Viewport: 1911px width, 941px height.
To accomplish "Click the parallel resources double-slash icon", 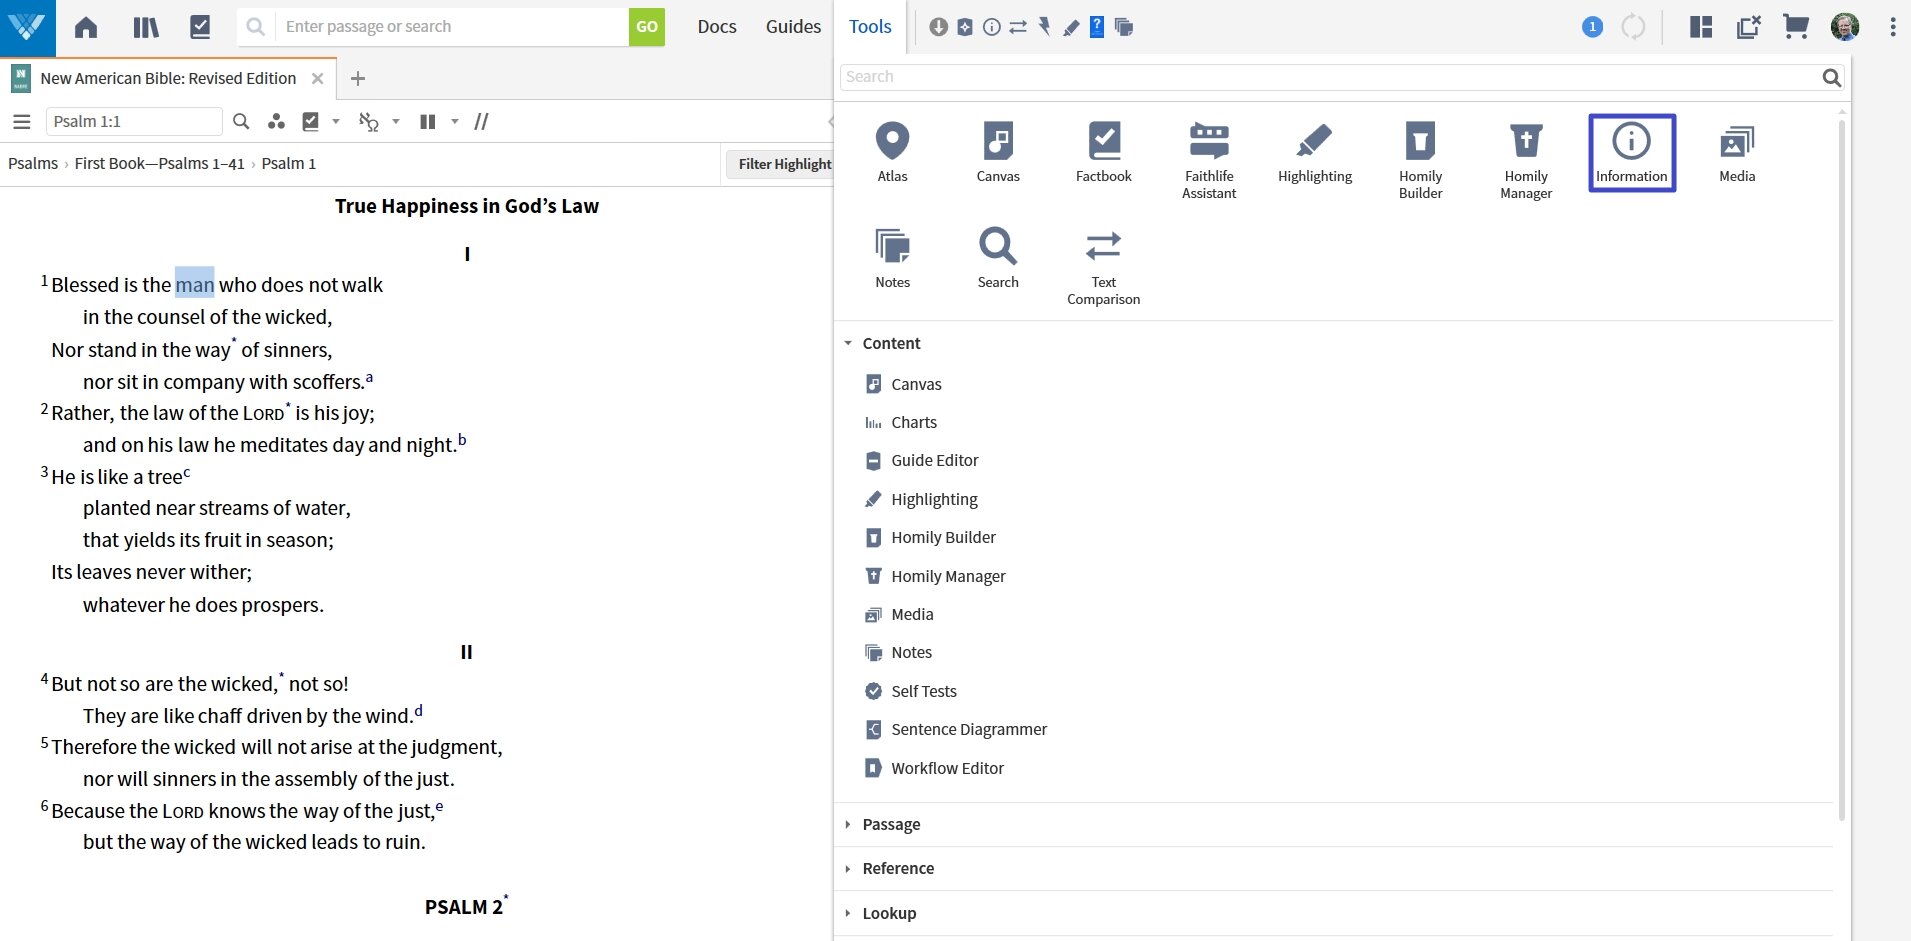I will pos(481,121).
